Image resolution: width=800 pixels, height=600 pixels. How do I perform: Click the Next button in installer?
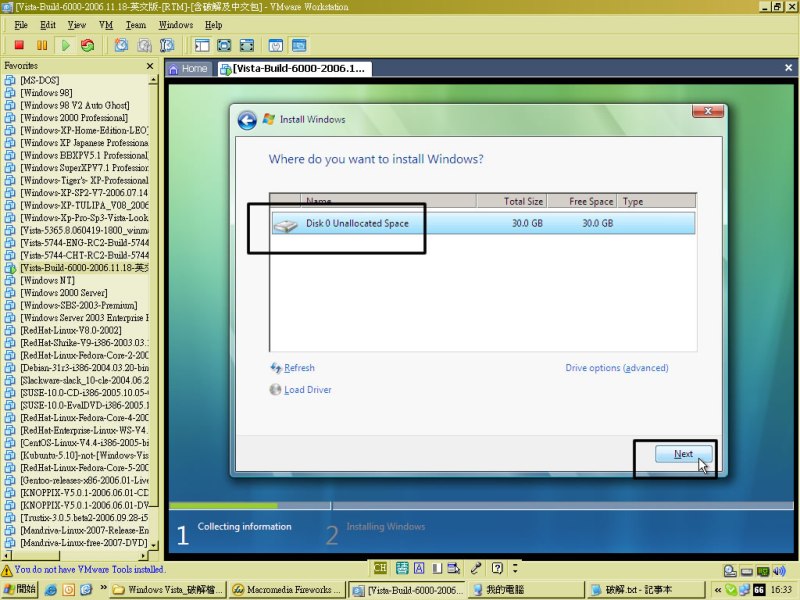pos(683,454)
